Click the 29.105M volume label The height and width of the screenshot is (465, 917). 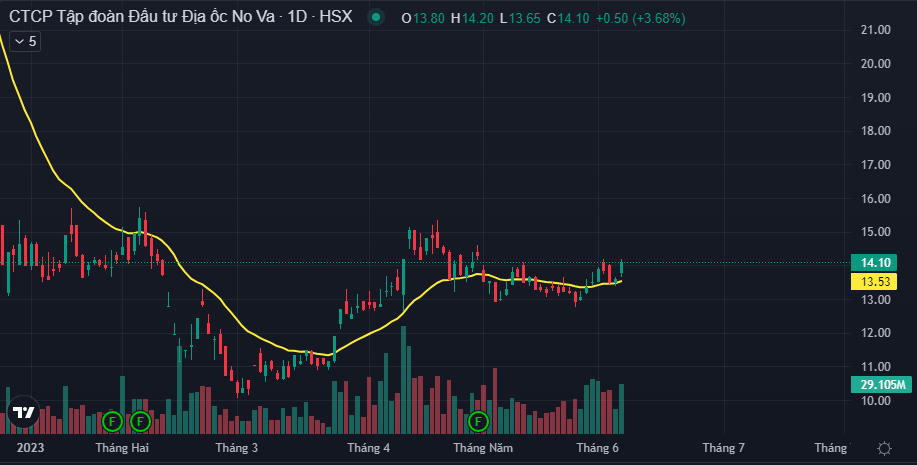[882, 384]
